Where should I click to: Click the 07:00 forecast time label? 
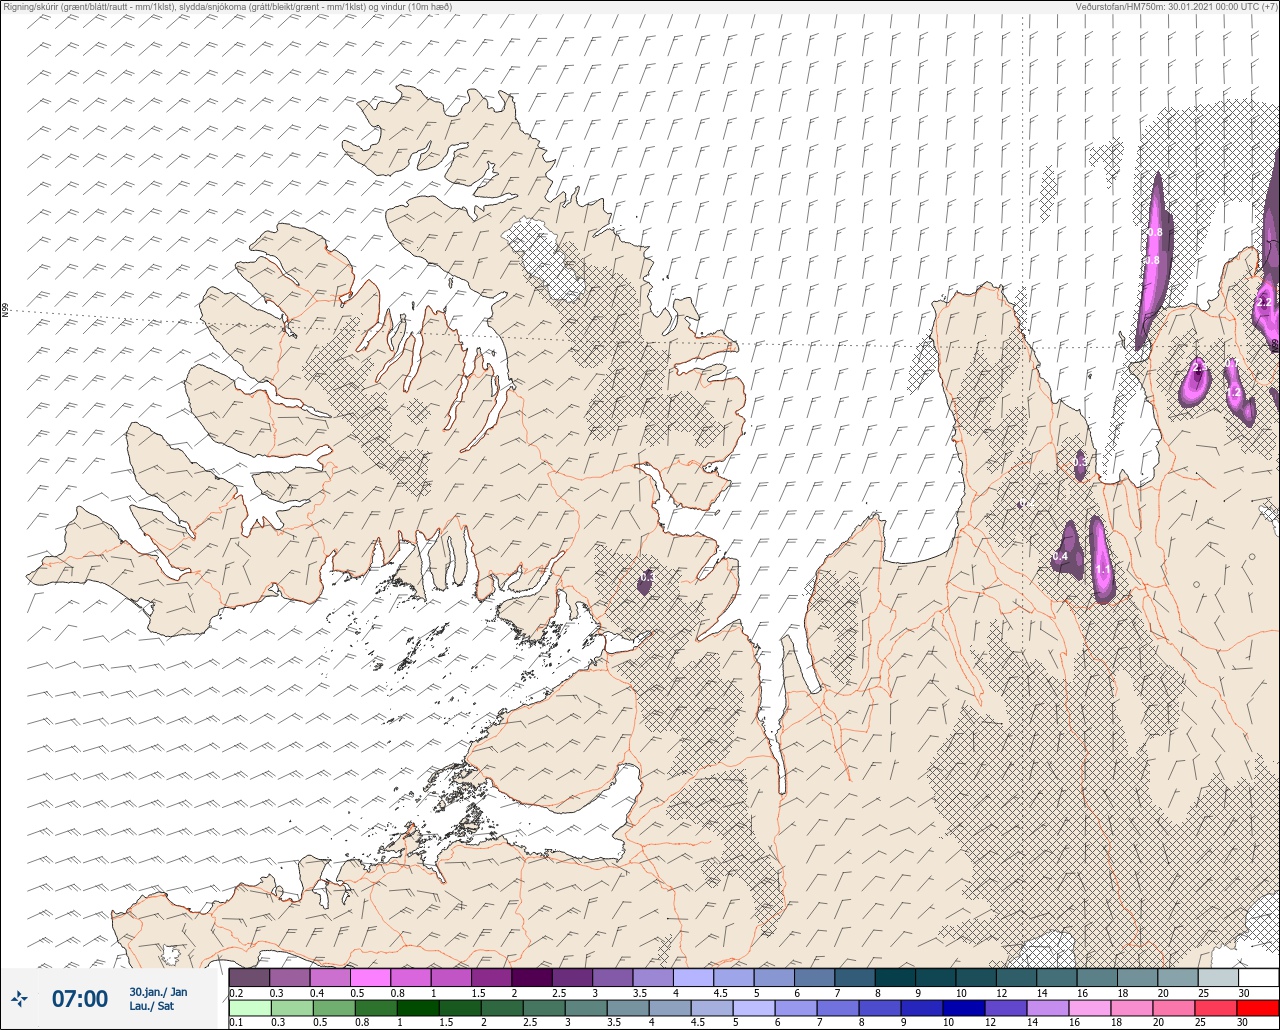tap(79, 999)
